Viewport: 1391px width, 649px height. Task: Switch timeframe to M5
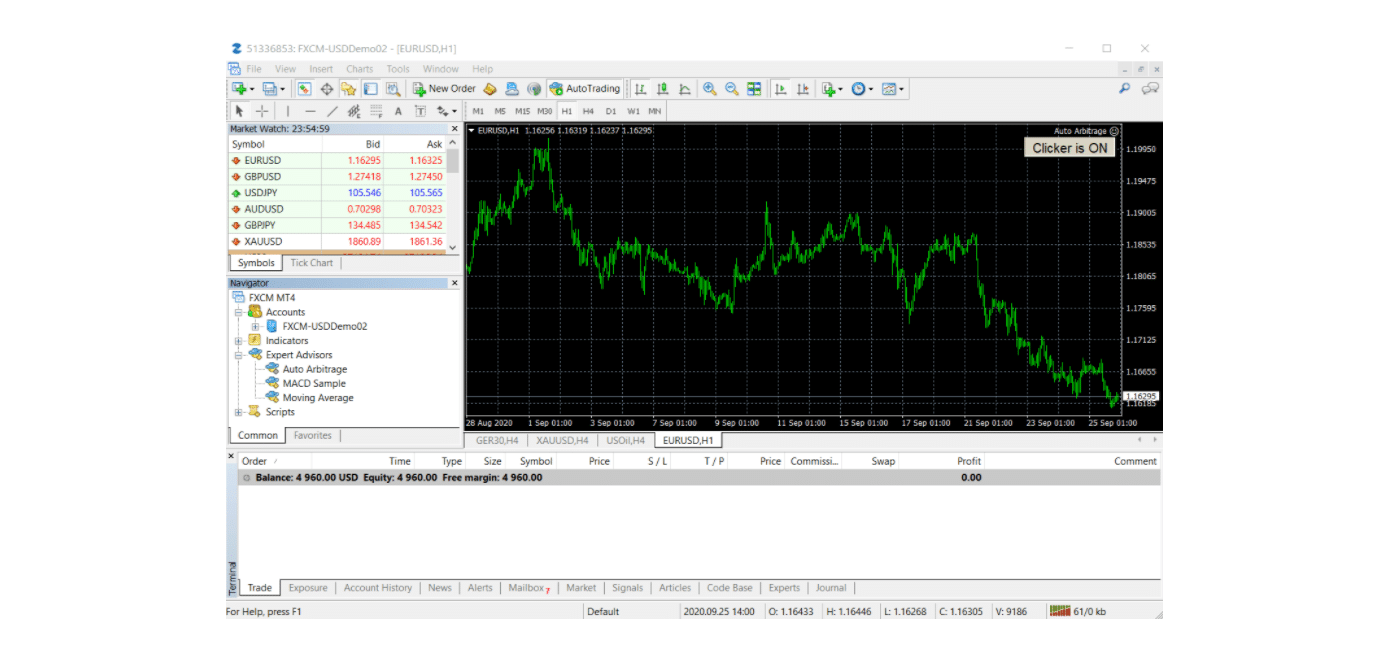tap(500, 111)
